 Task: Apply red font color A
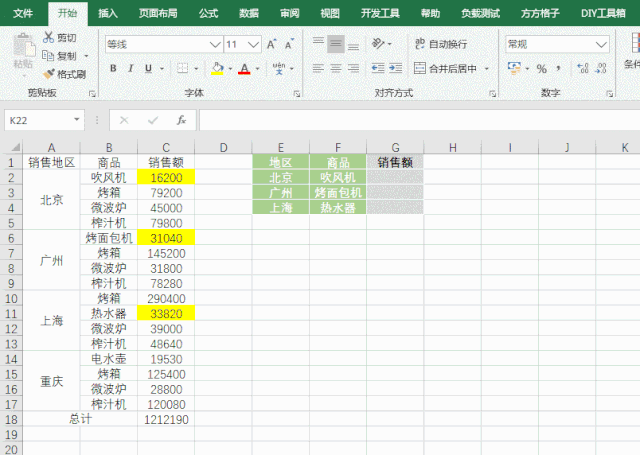pyautogui.click(x=244, y=69)
